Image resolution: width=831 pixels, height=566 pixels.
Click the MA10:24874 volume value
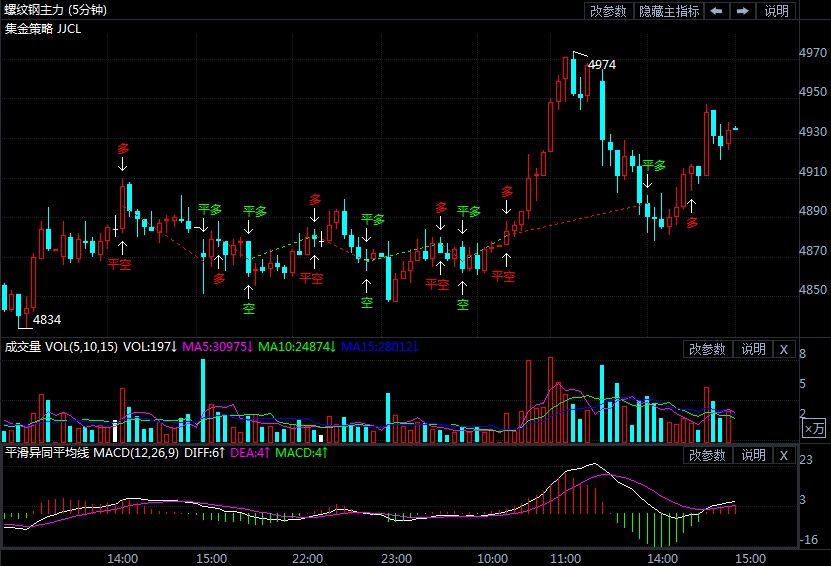[x=297, y=347]
